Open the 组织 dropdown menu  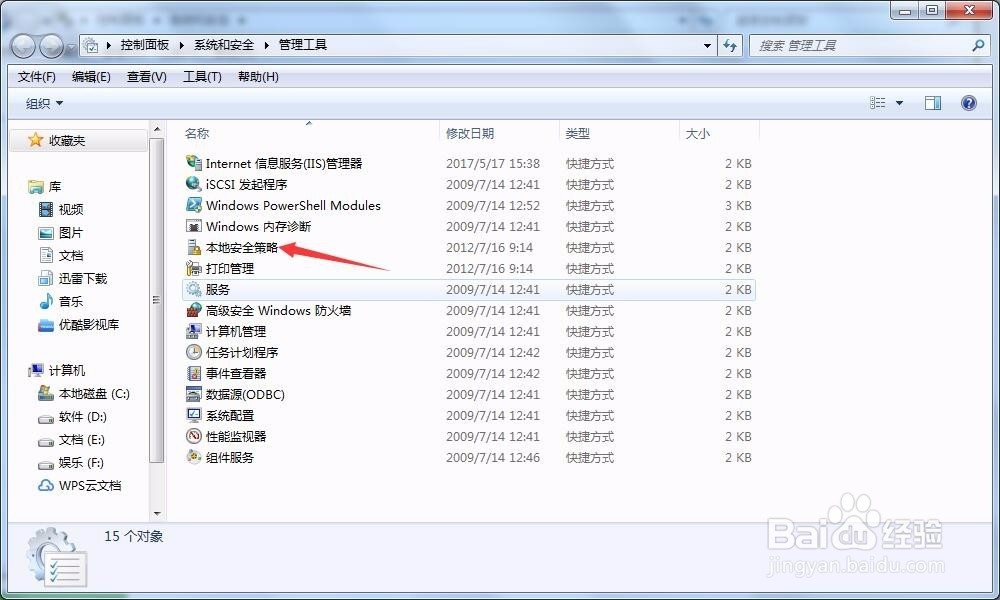[x=44, y=103]
